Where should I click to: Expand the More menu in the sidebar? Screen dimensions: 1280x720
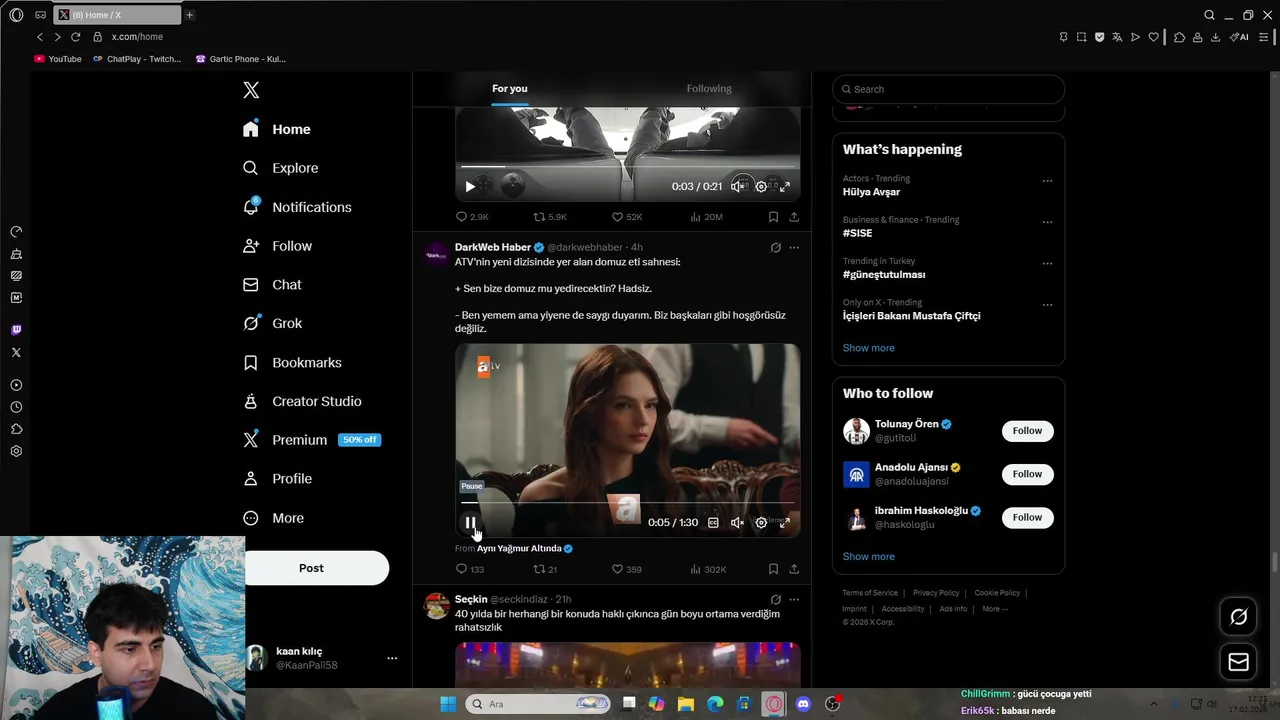[273, 518]
